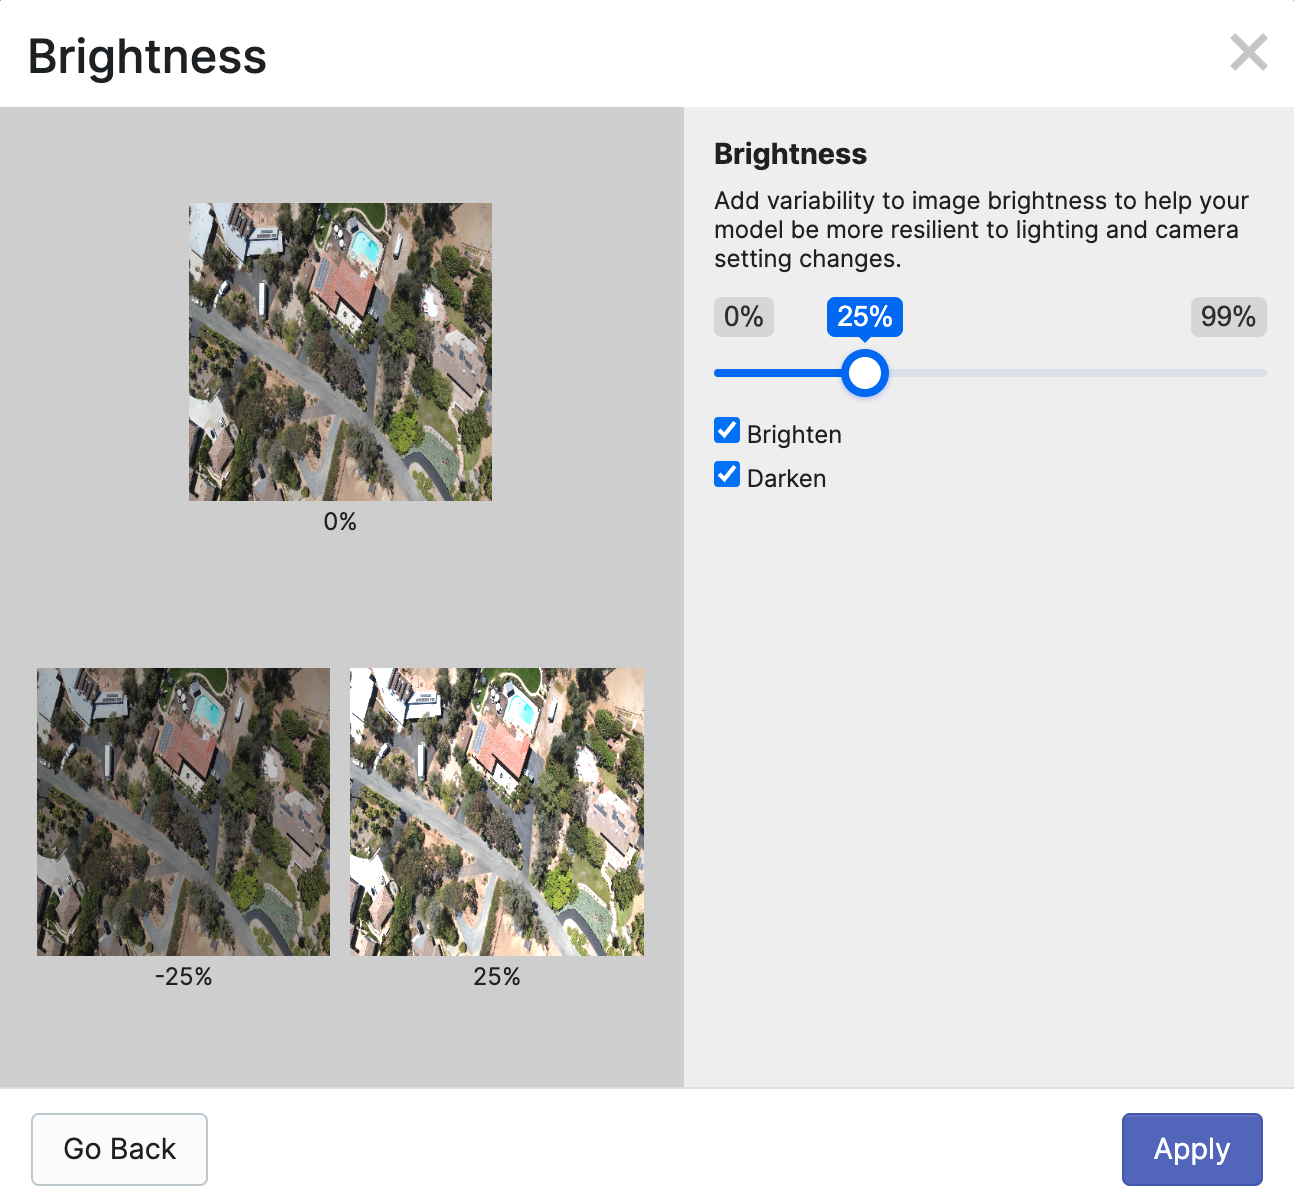Screen dimensions: 1294x1198
Task: Click the Go Back button
Action: 119,1149
